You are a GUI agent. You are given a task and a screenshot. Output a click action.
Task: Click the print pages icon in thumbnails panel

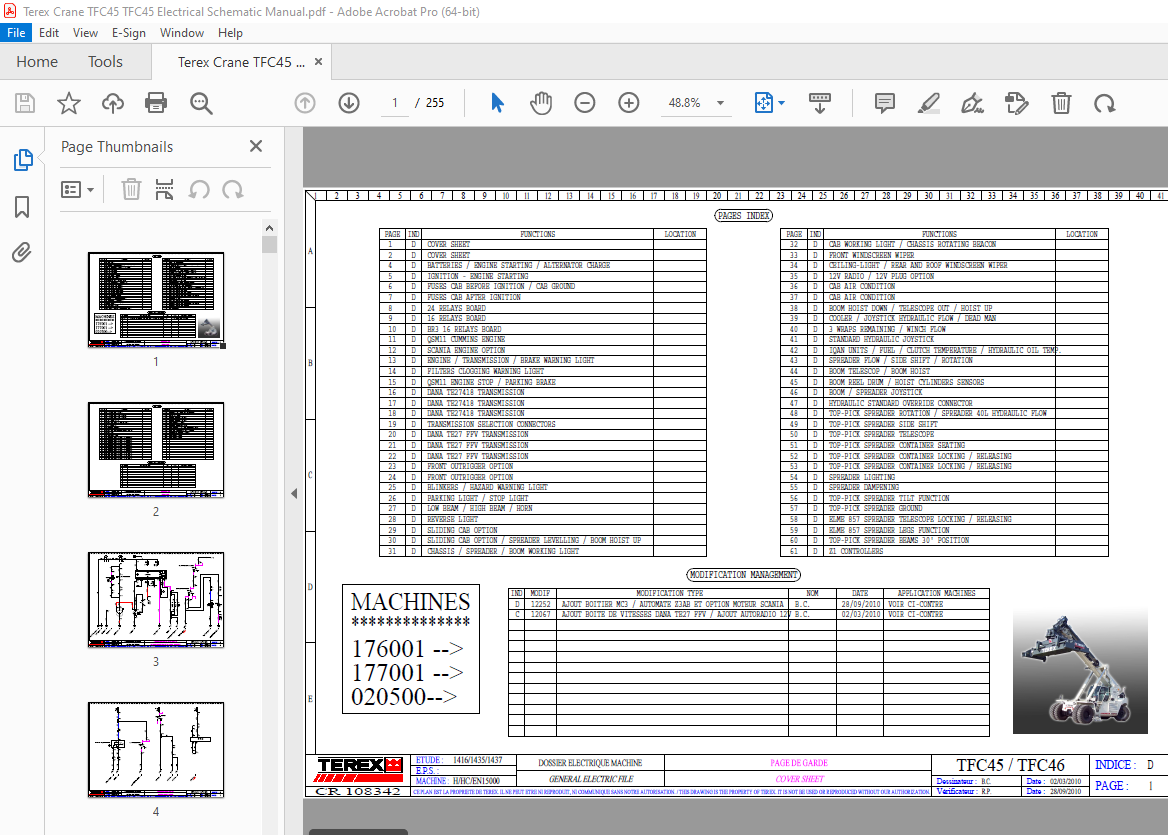(x=165, y=190)
